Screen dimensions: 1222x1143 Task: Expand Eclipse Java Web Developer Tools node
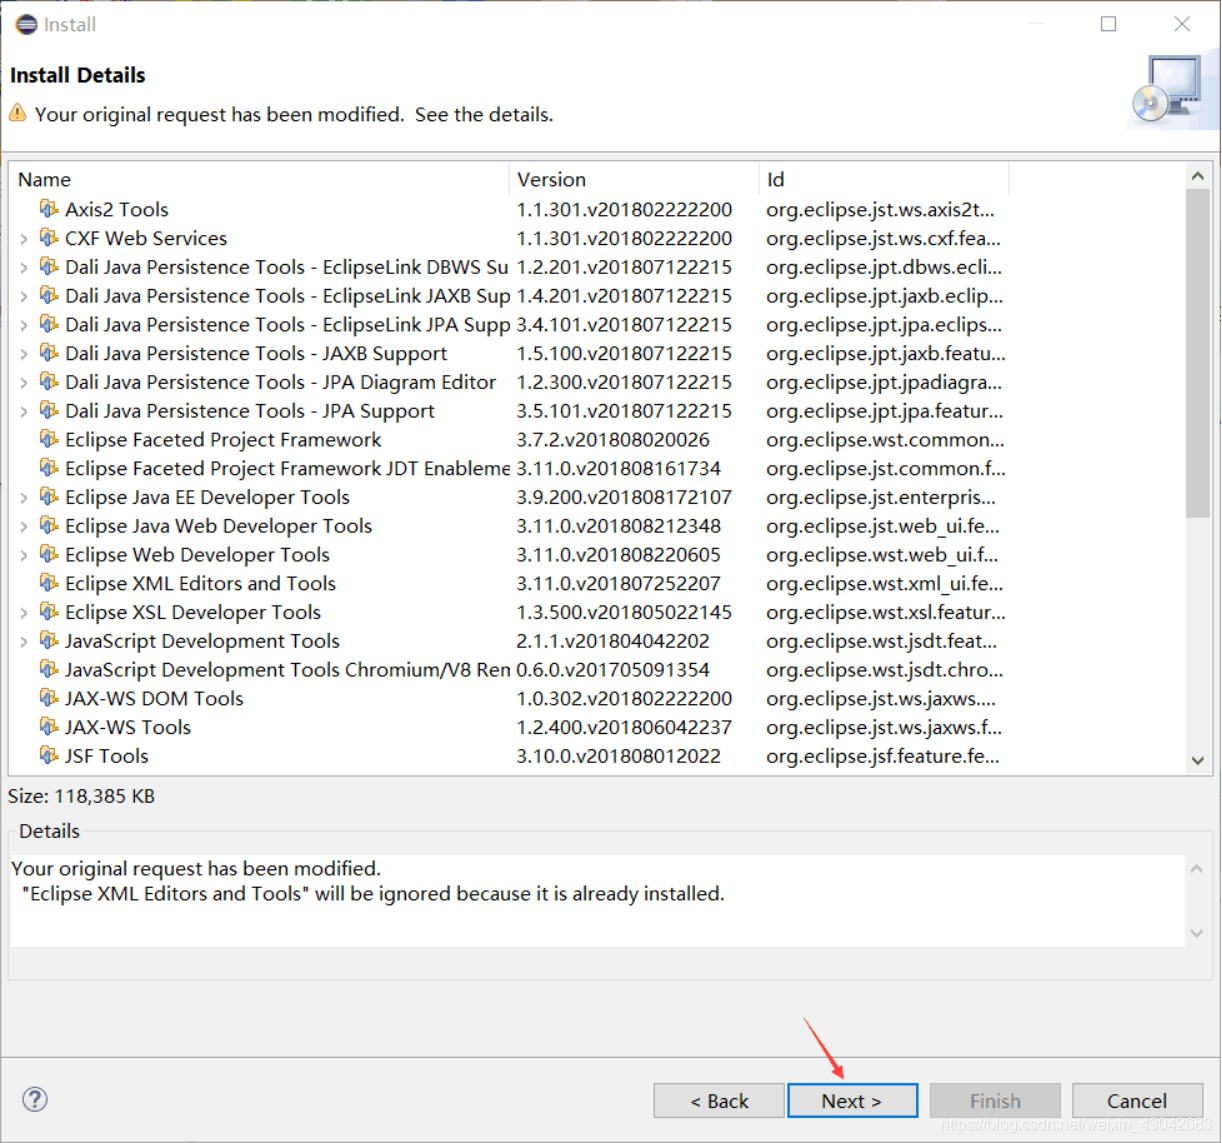[24, 527]
